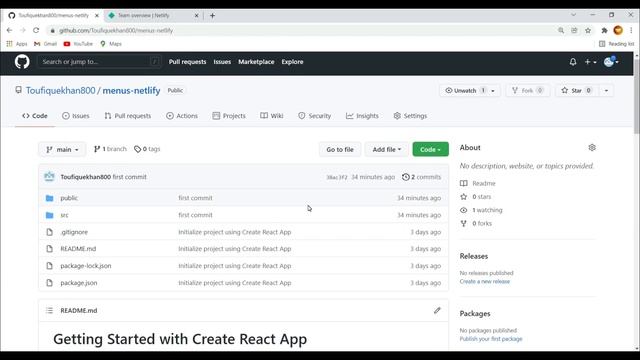Click Explore in the top navigation
The width and height of the screenshot is (640, 360).
click(x=292, y=62)
